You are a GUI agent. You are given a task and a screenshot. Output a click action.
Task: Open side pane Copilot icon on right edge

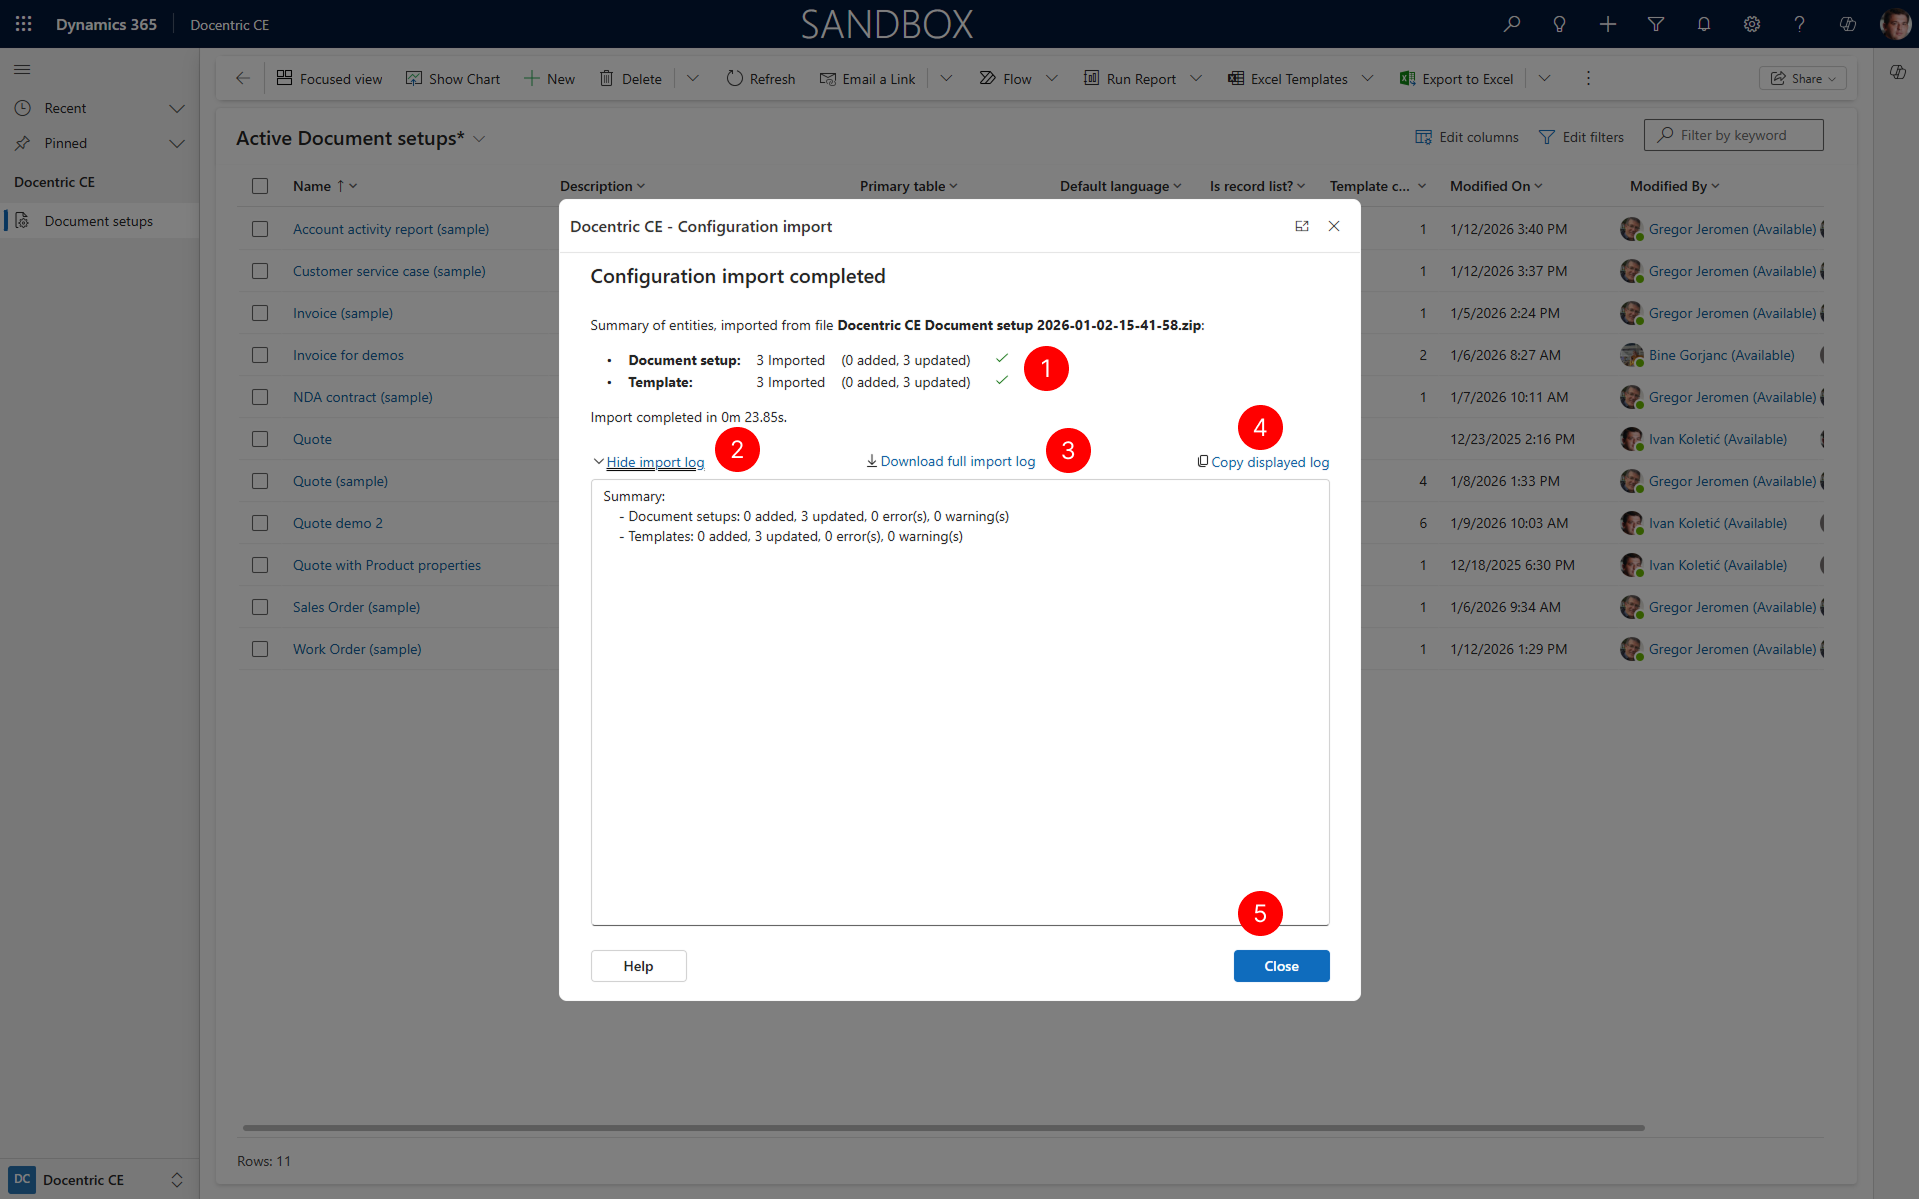point(1897,72)
